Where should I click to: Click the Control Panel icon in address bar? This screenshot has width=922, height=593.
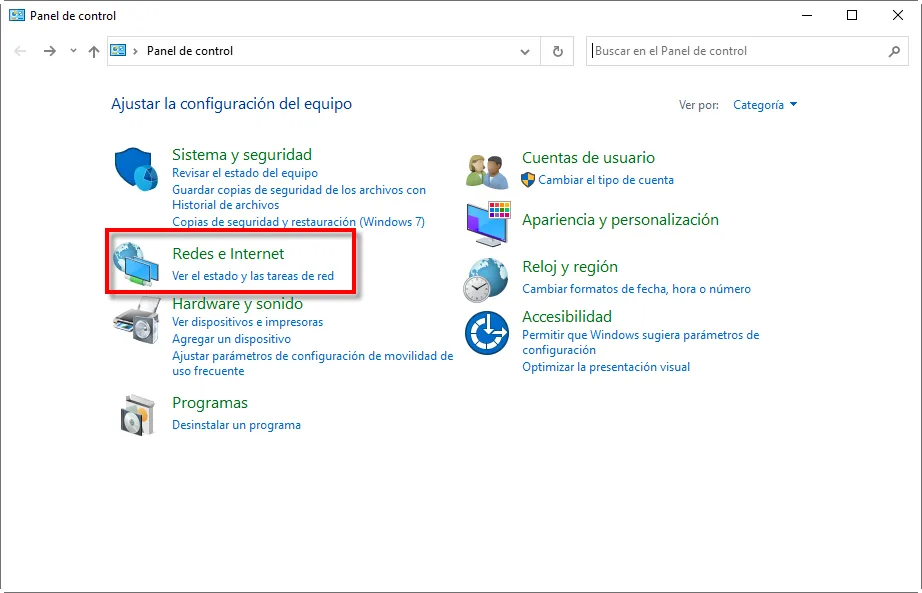click(118, 50)
